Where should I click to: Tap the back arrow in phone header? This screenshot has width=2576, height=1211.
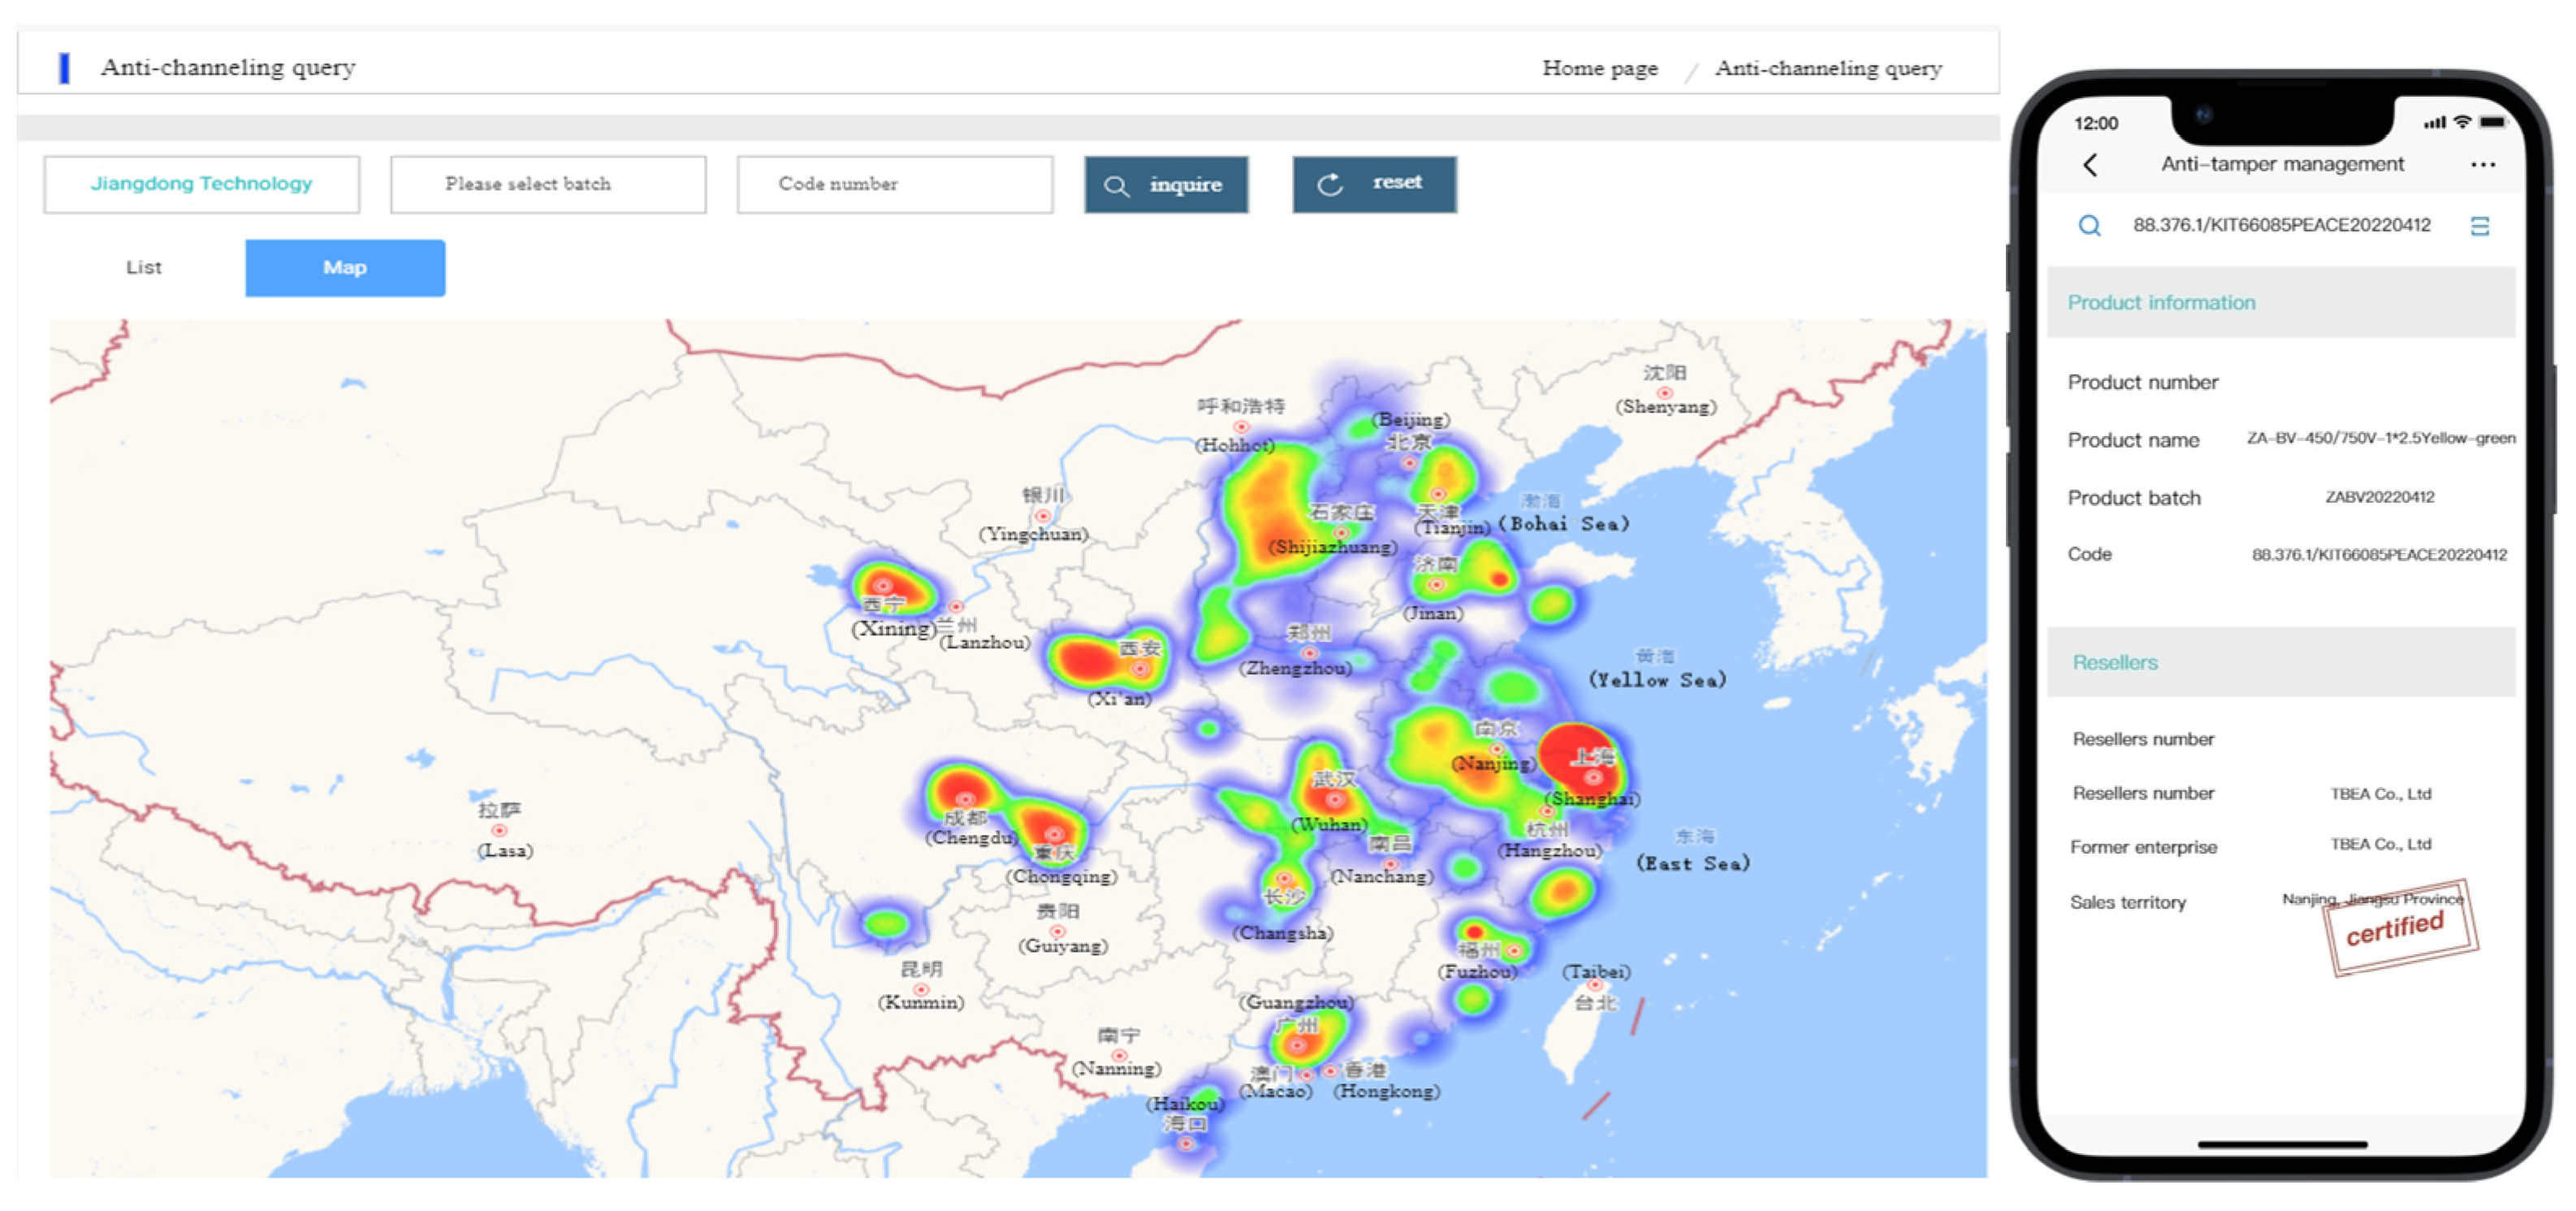click(x=2090, y=165)
